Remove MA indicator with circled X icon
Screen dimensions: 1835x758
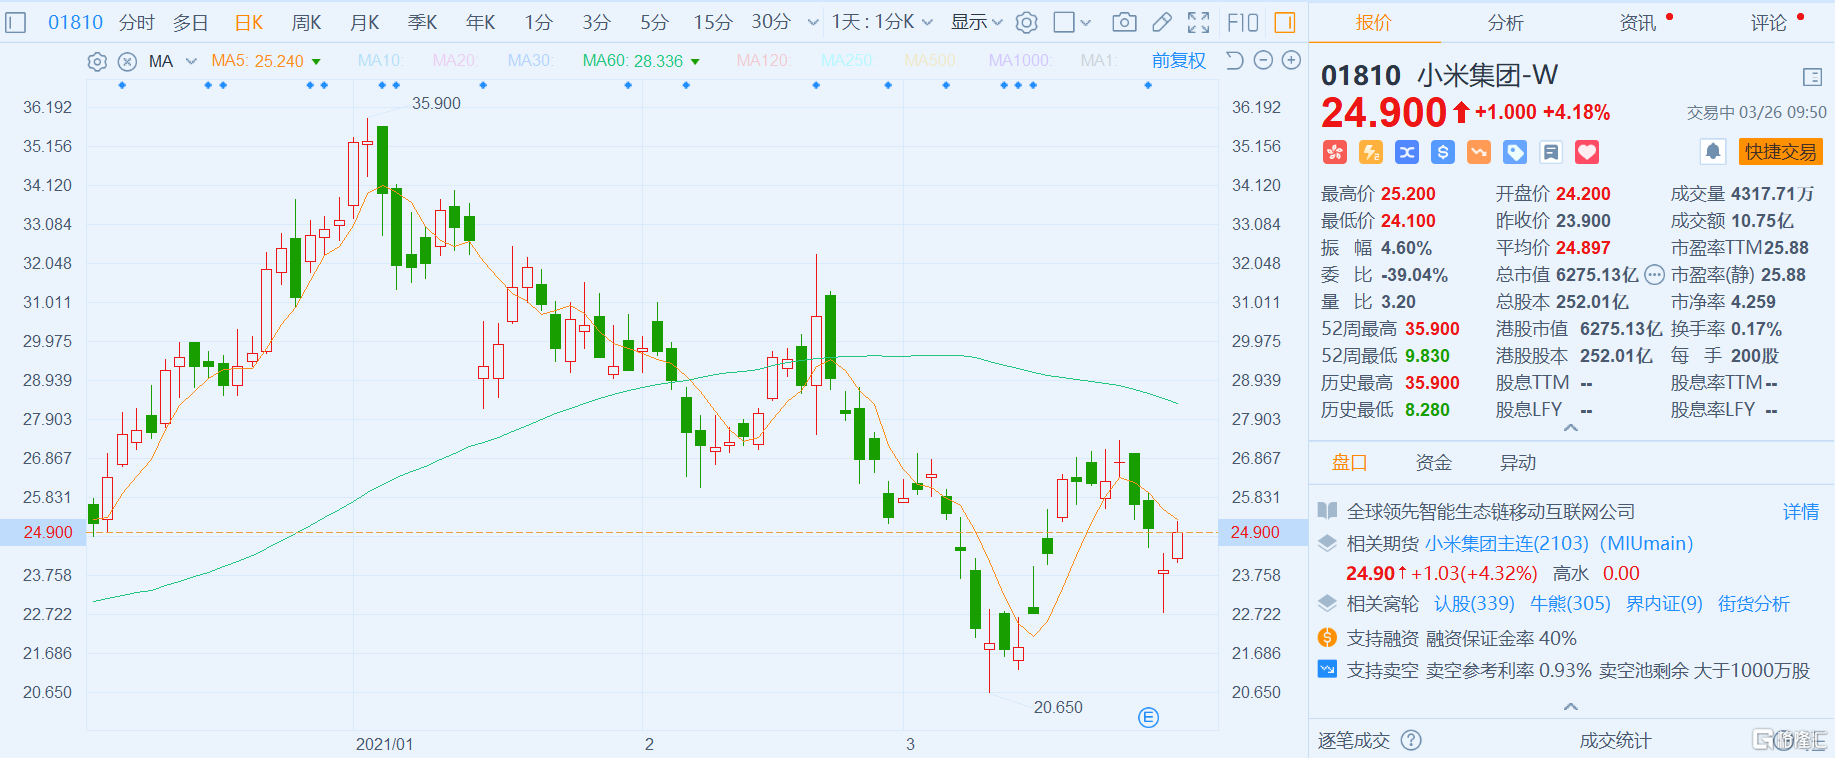(x=127, y=62)
